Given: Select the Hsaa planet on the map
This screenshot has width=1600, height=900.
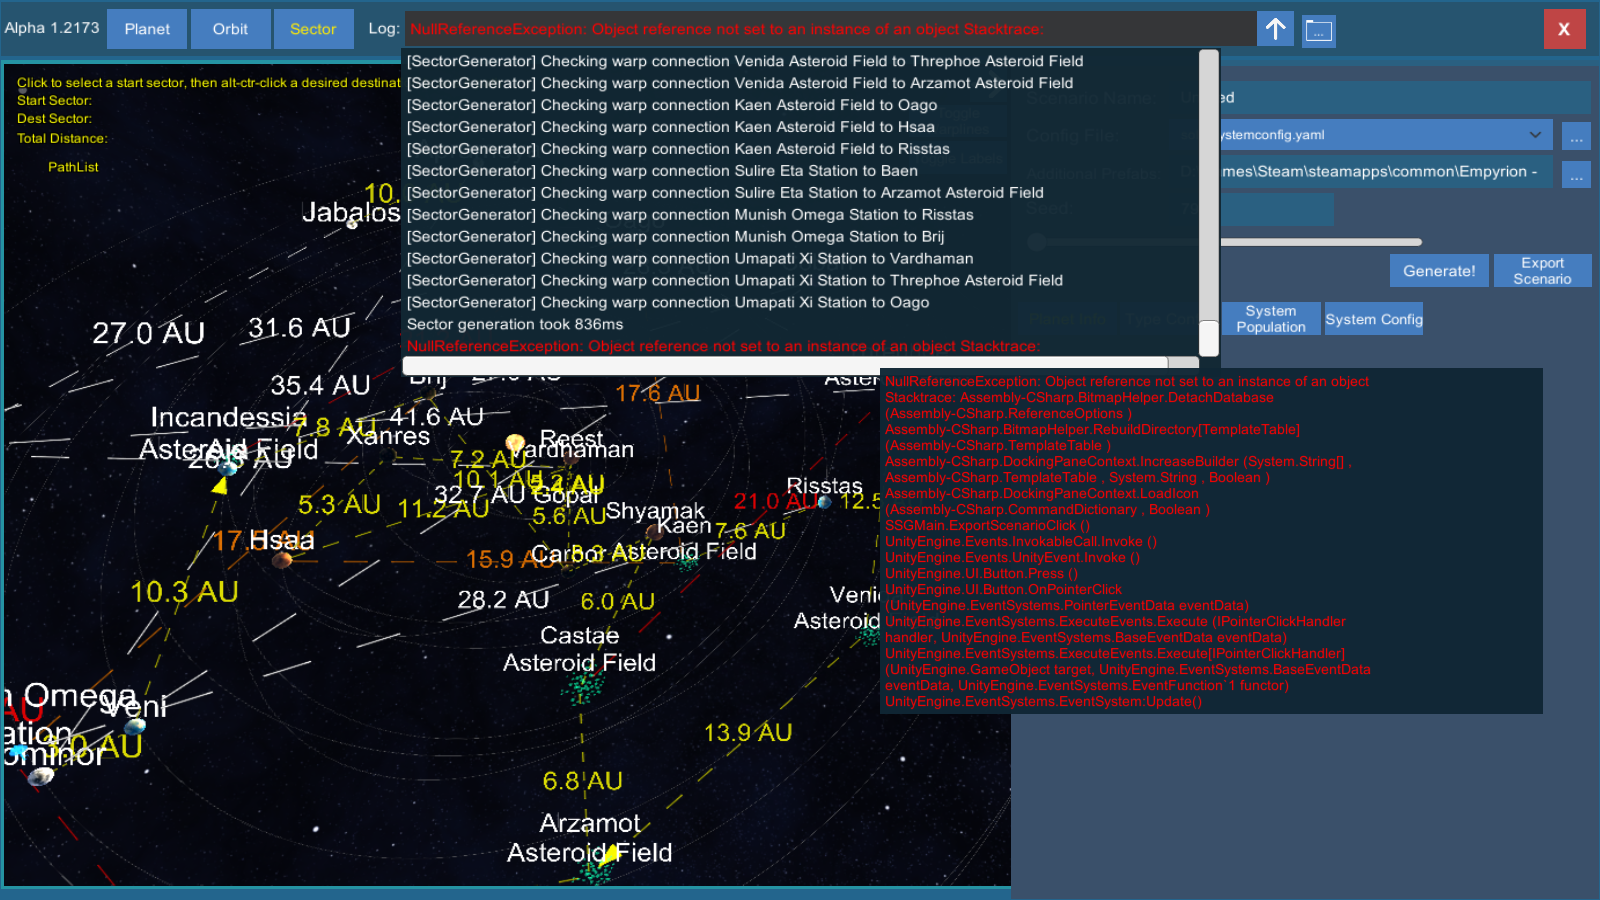Looking at the screenshot, I should tap(282, 559).
